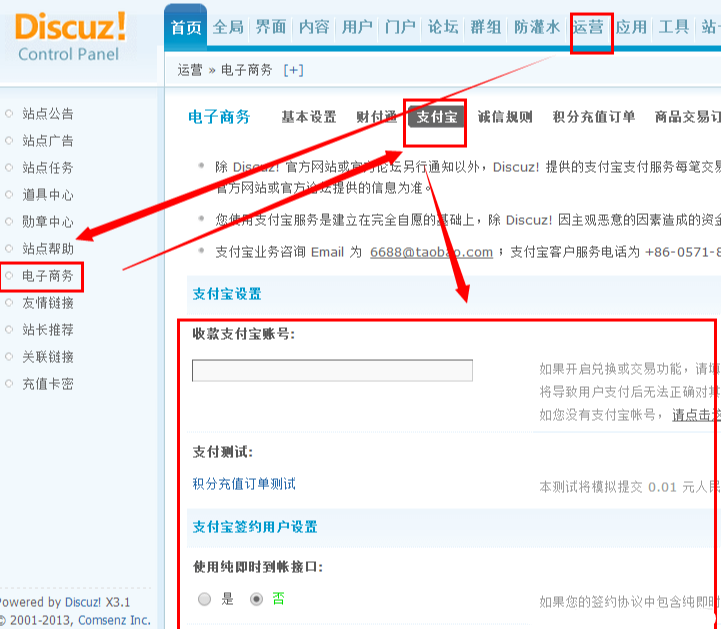726x629 pixels.
Task: Open 友情链接 in the sidebar
Action: 48,303
